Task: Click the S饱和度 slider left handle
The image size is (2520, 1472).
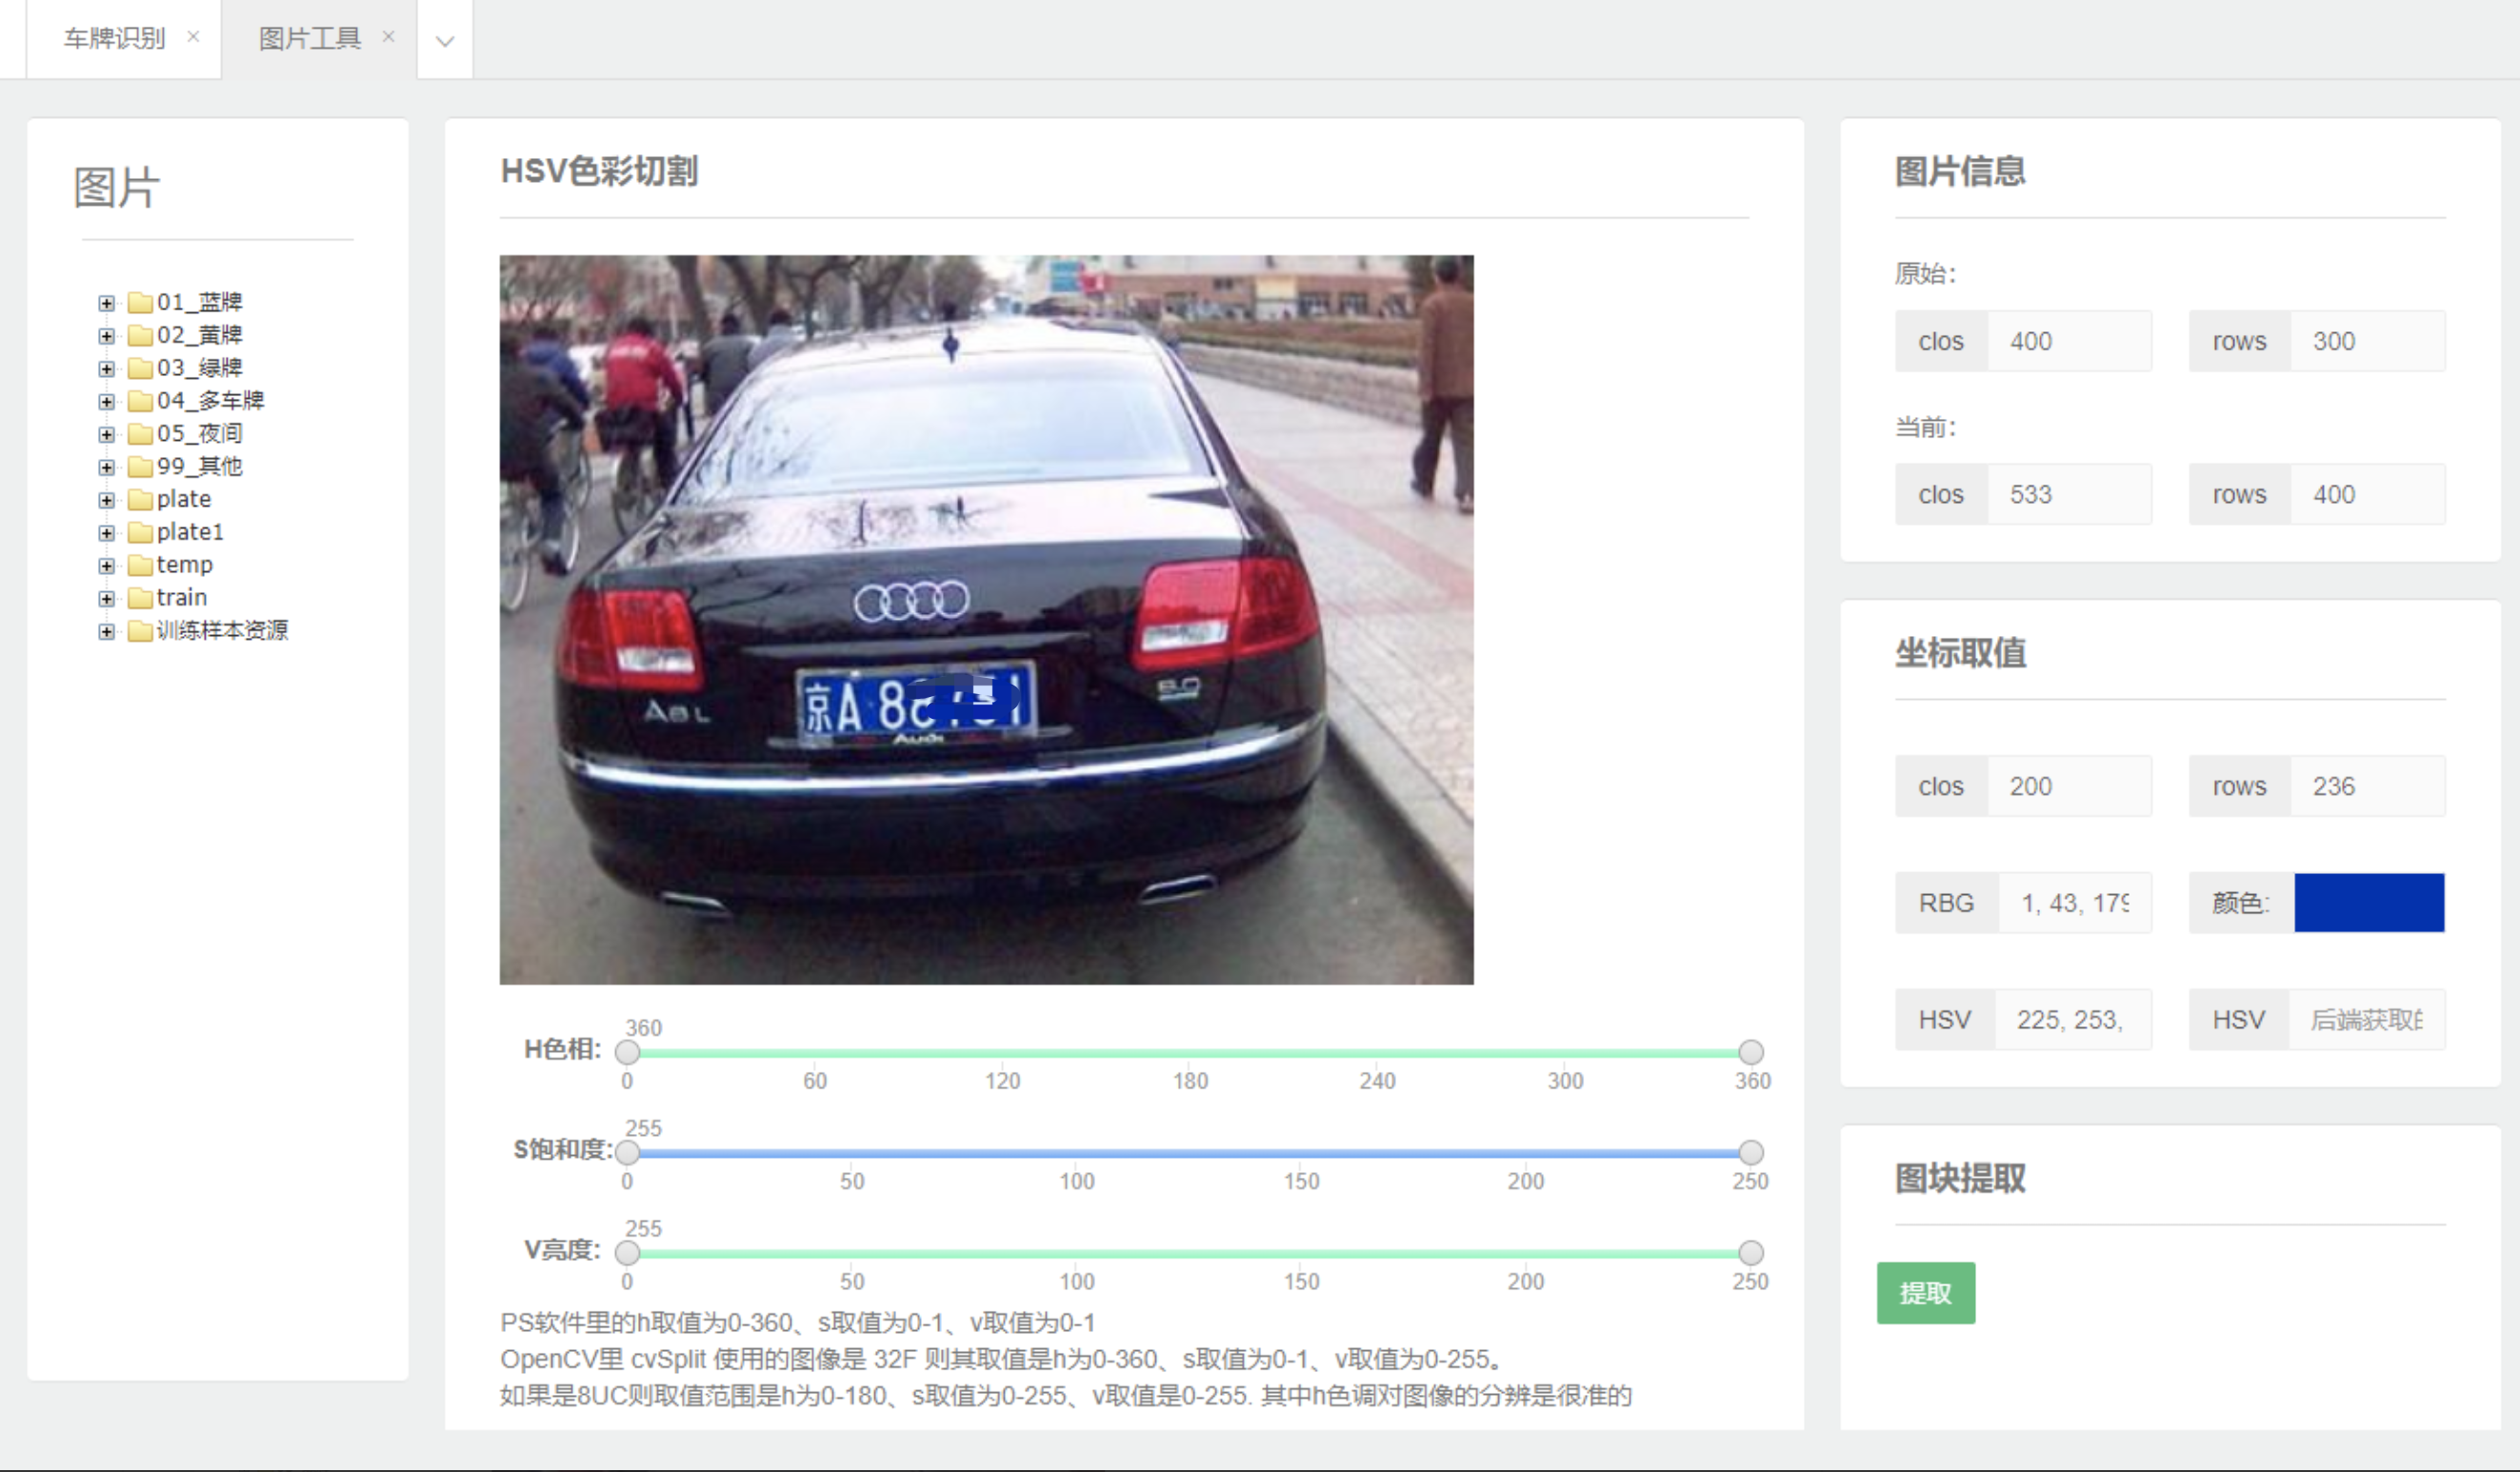Action: 627,1152
